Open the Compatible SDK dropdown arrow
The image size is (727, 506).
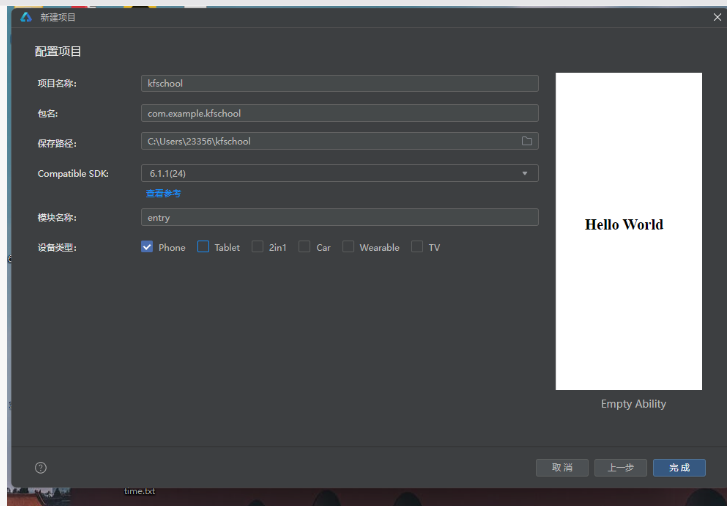(525, 173)
